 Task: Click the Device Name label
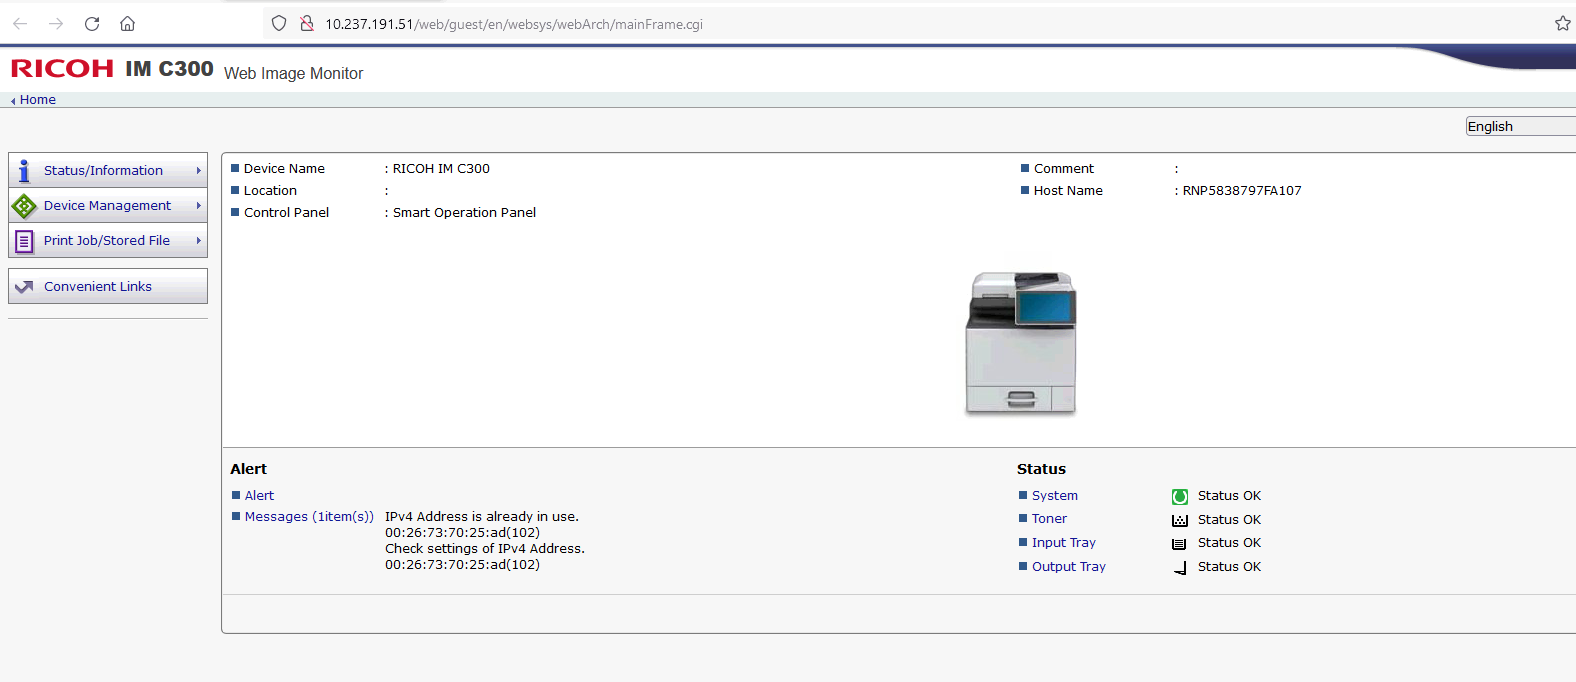[x=284, y=169]
